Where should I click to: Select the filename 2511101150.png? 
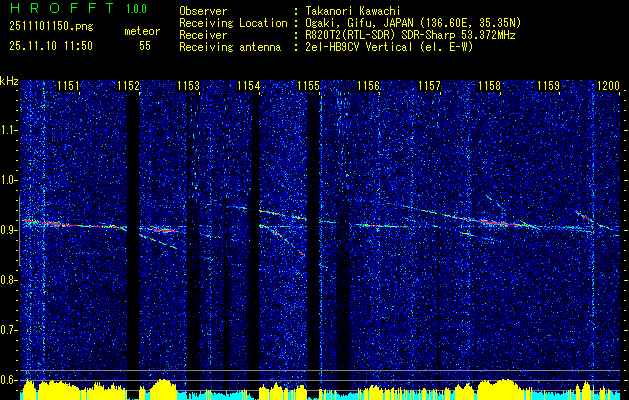[51, 27]
